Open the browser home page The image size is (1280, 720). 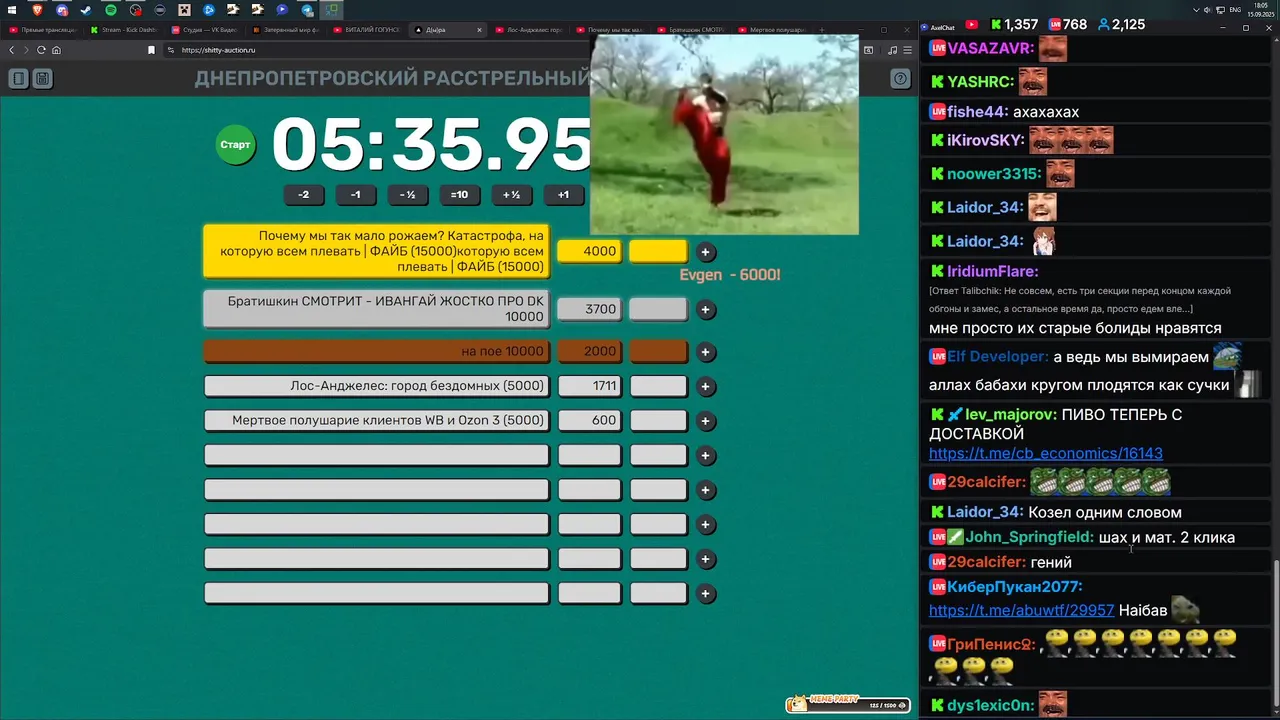(56, 50)
